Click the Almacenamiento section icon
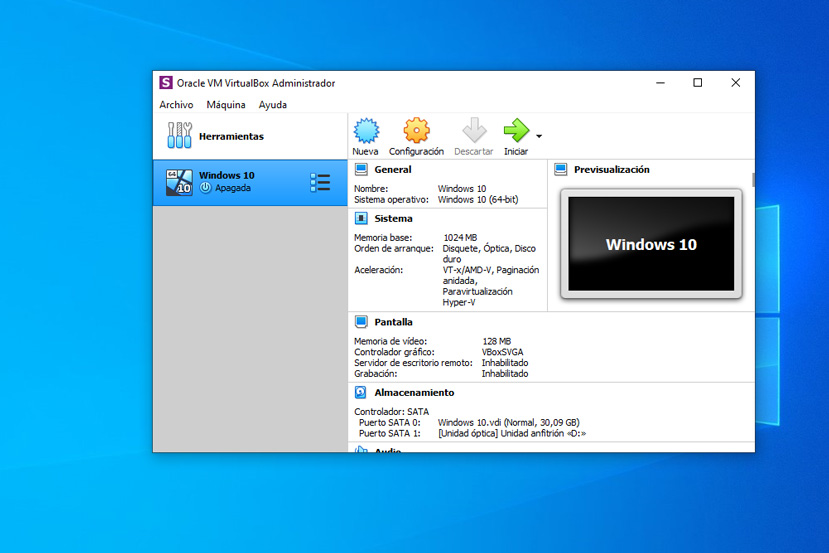 pos(361,393)
